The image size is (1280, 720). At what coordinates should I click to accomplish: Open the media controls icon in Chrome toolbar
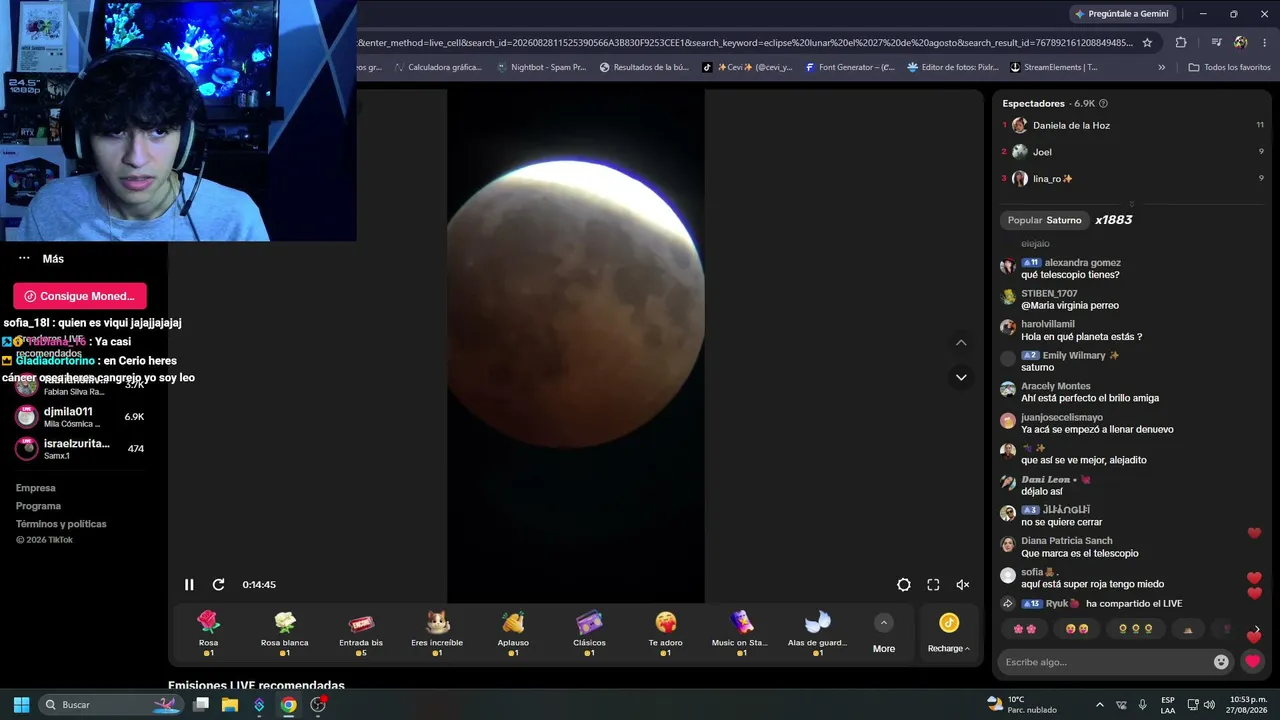(1216, 43)
